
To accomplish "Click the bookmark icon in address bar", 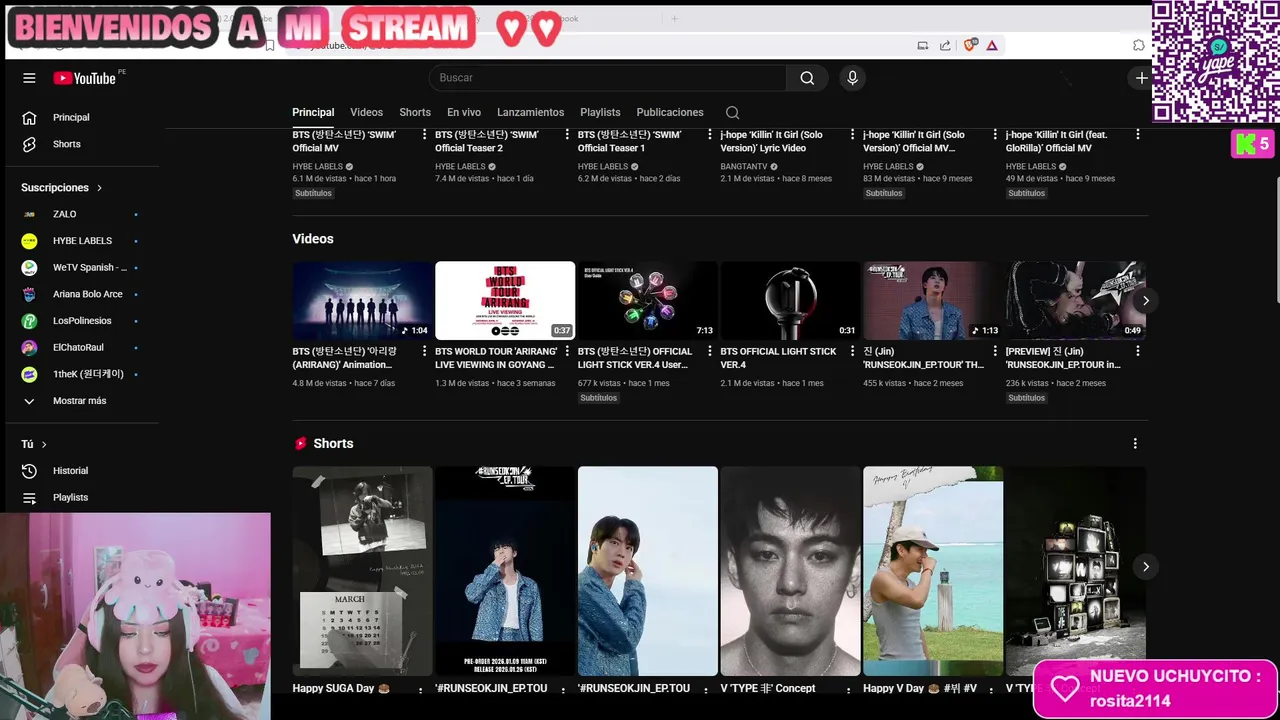I will click(x=270, y=45).
